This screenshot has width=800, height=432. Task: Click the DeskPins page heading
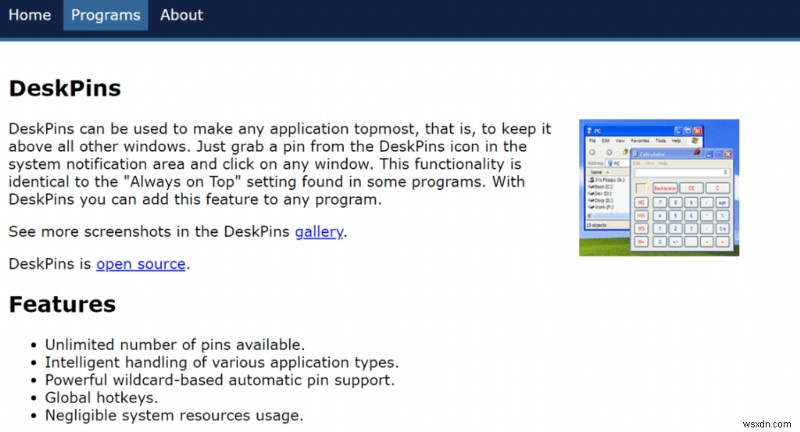pyautogui.click(x=64, y=88)
